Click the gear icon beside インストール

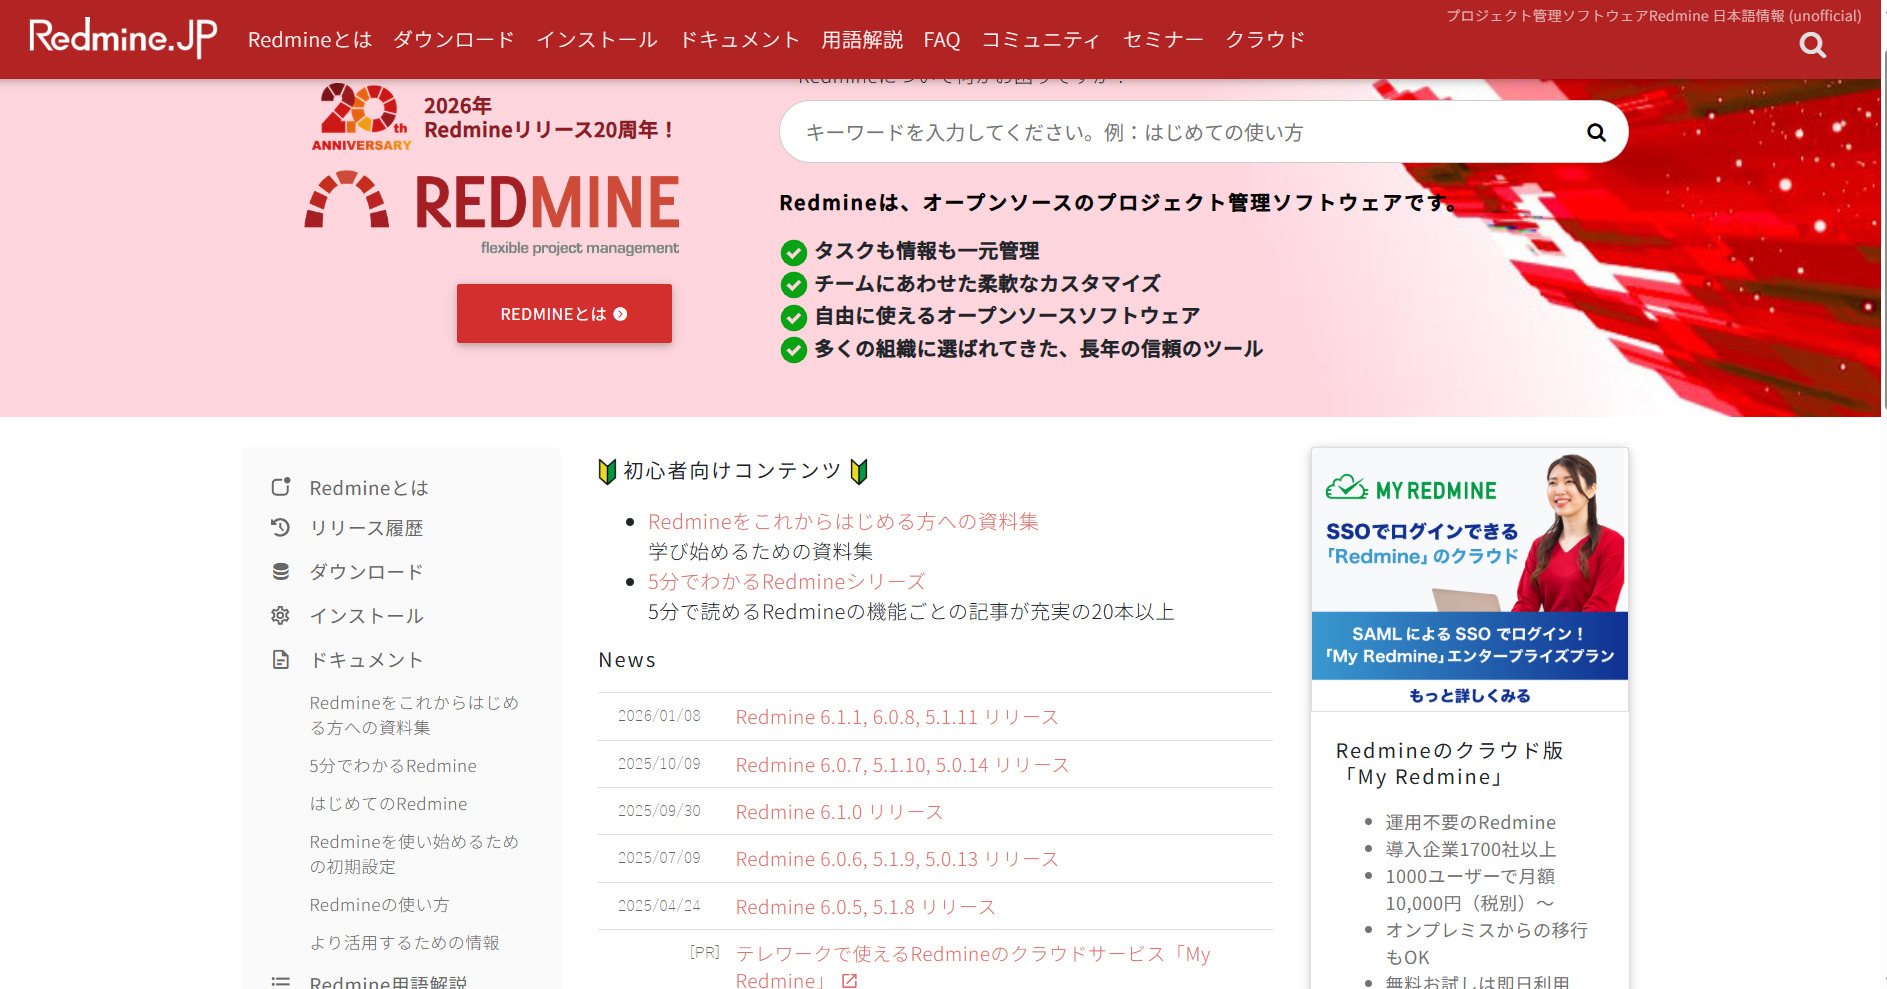coord(281,615)
